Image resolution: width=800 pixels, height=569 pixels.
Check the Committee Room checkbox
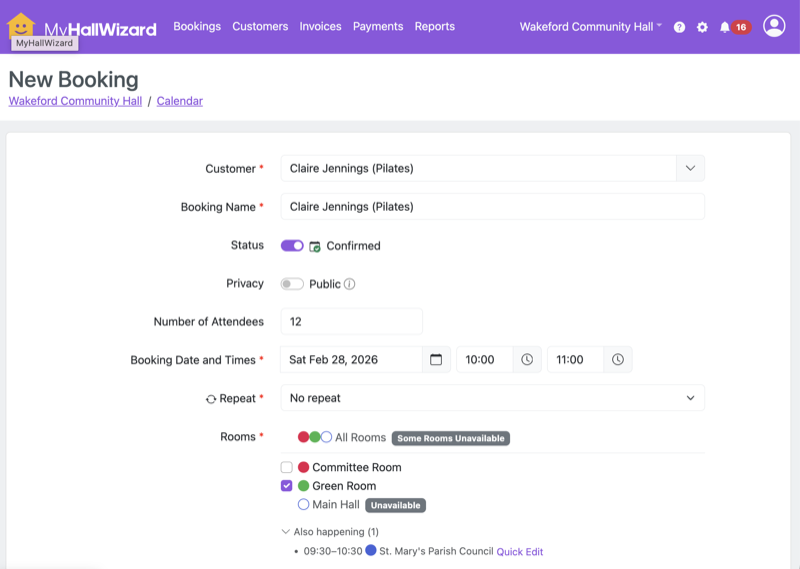(x=286, y=467)
